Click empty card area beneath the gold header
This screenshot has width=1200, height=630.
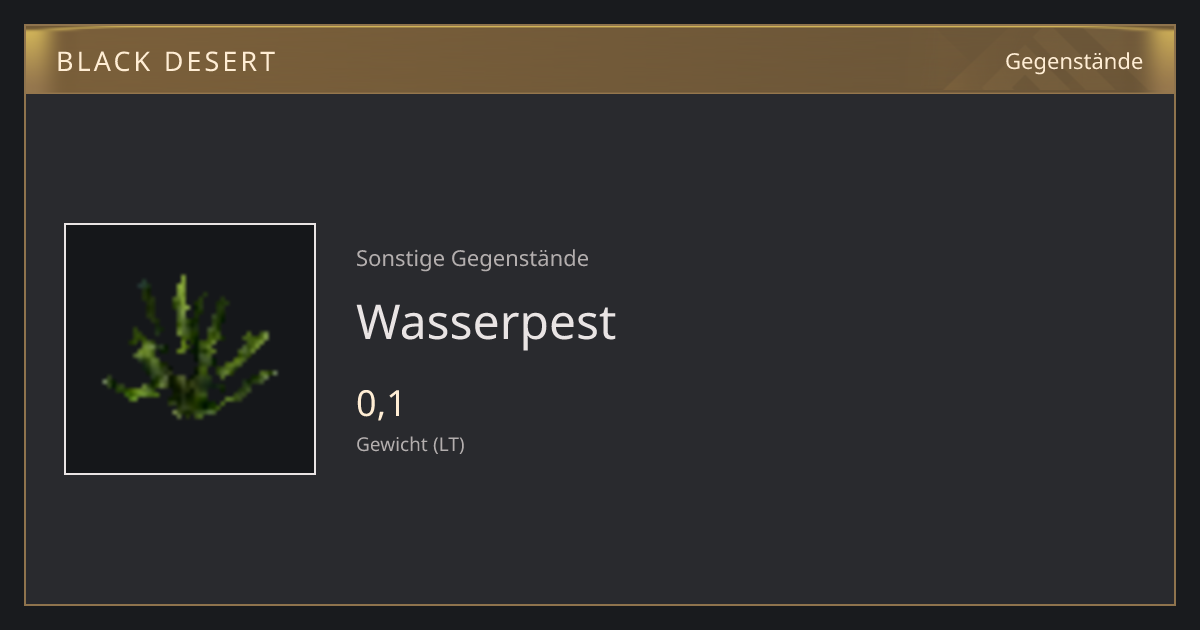pos(600,150)
